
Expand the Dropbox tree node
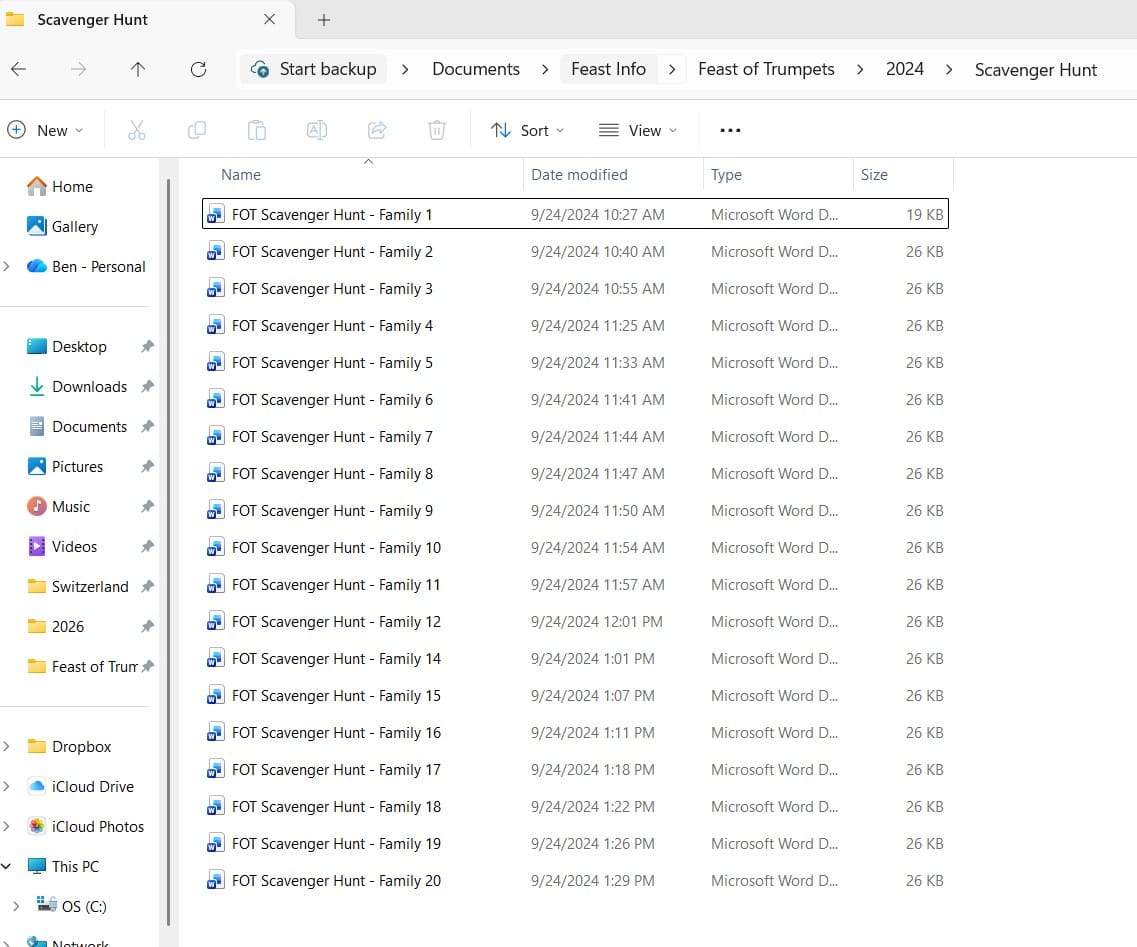pos(7,746)
